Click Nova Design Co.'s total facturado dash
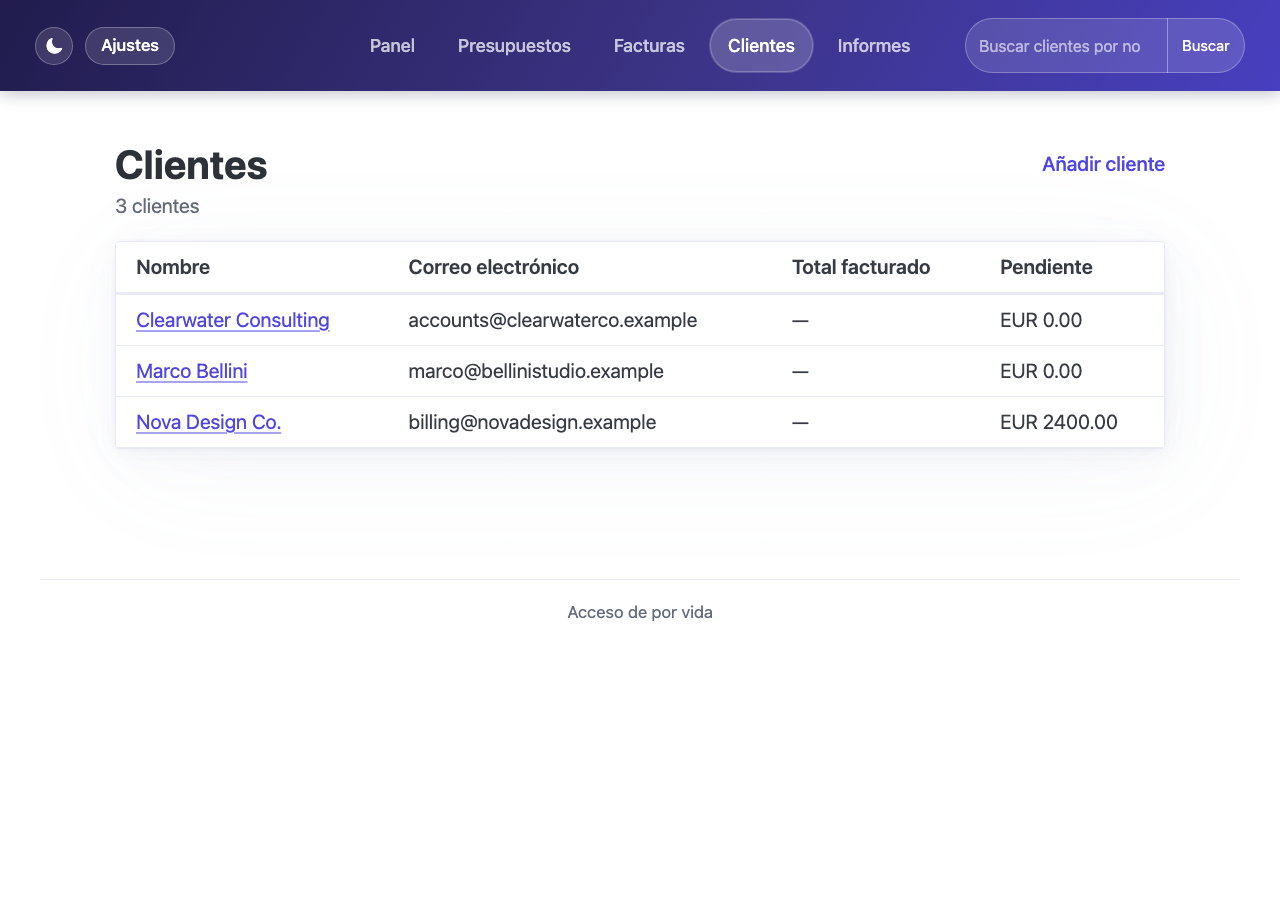Image resolution: width=1280 pixels, height=900 pixels. [800, 422]
